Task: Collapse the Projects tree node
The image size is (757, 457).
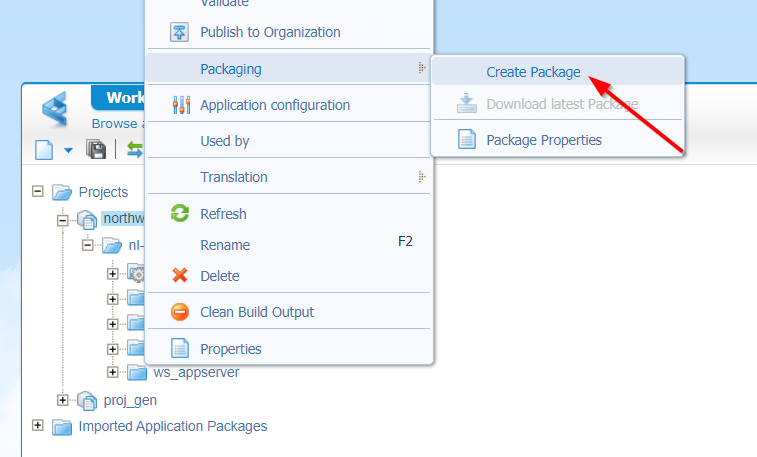Action: (39, 191)
